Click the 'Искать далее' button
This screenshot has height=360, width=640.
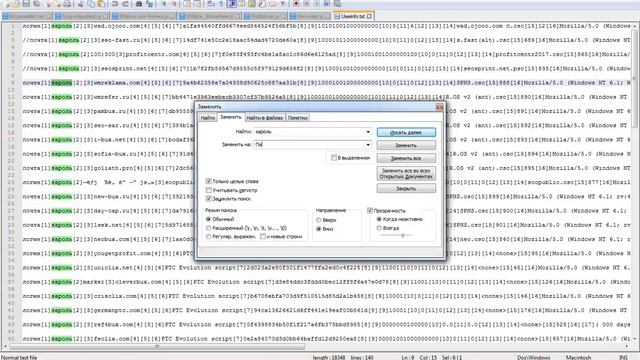(x=406, y=132)
